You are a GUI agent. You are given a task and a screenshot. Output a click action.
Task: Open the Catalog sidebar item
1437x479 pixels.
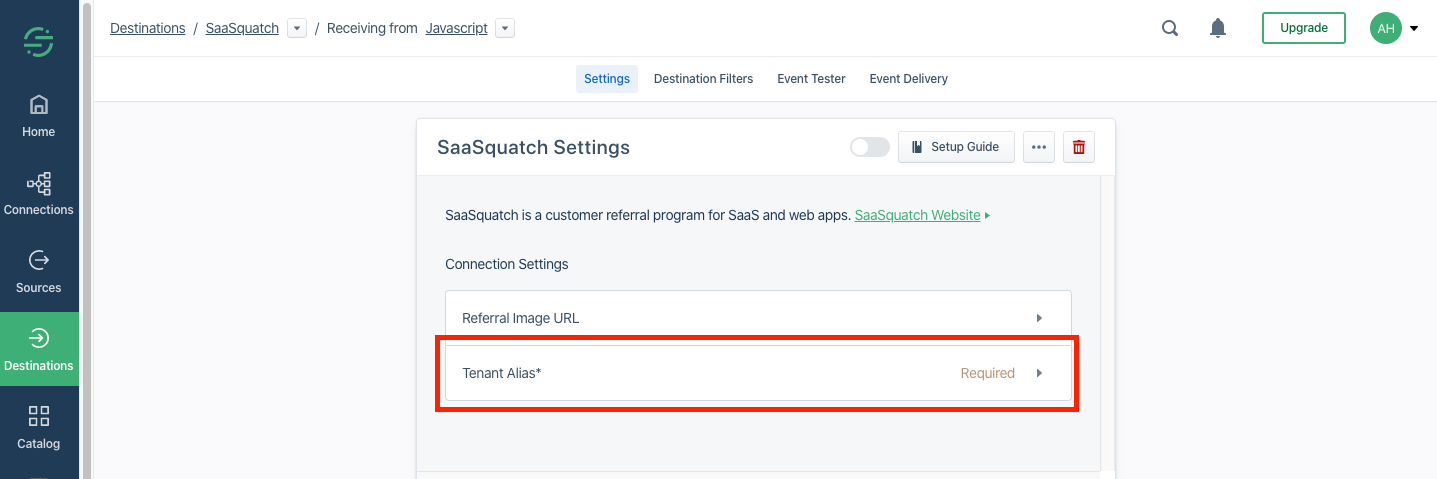(39, 428)
